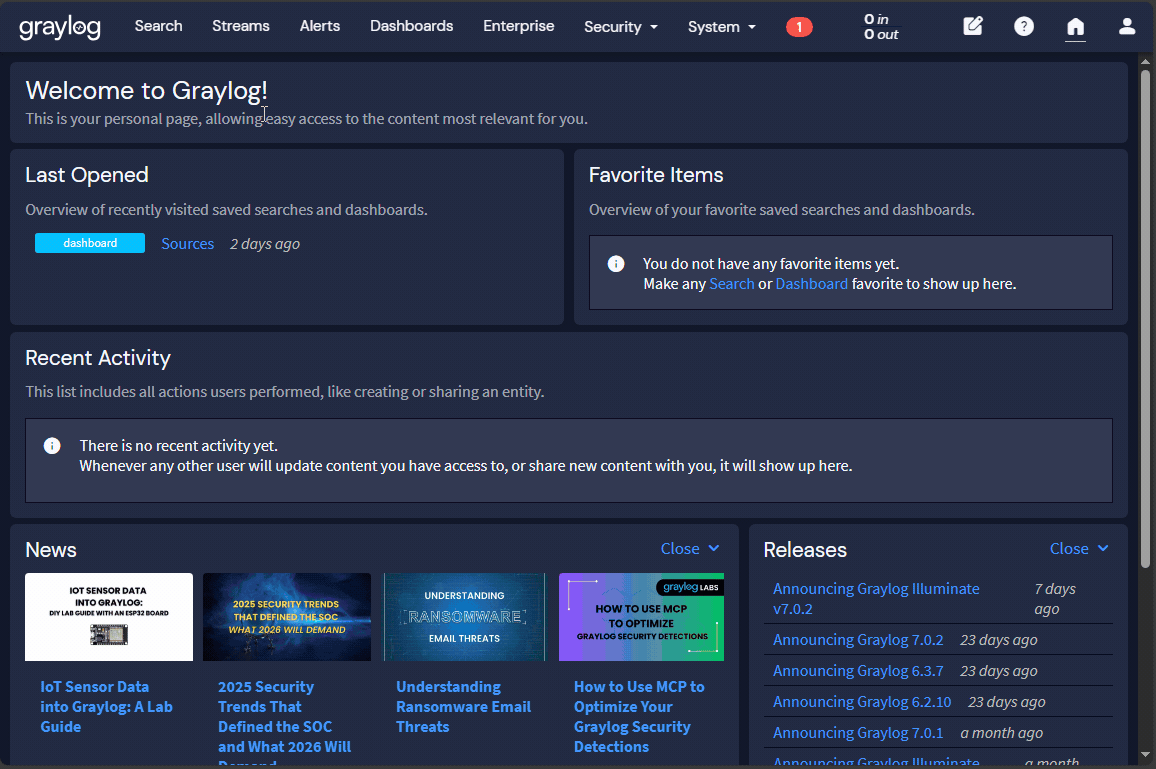This screenshot has height=769, width=1156.
Task: Open the Sources dashboard link
Action: coord(188,244)
